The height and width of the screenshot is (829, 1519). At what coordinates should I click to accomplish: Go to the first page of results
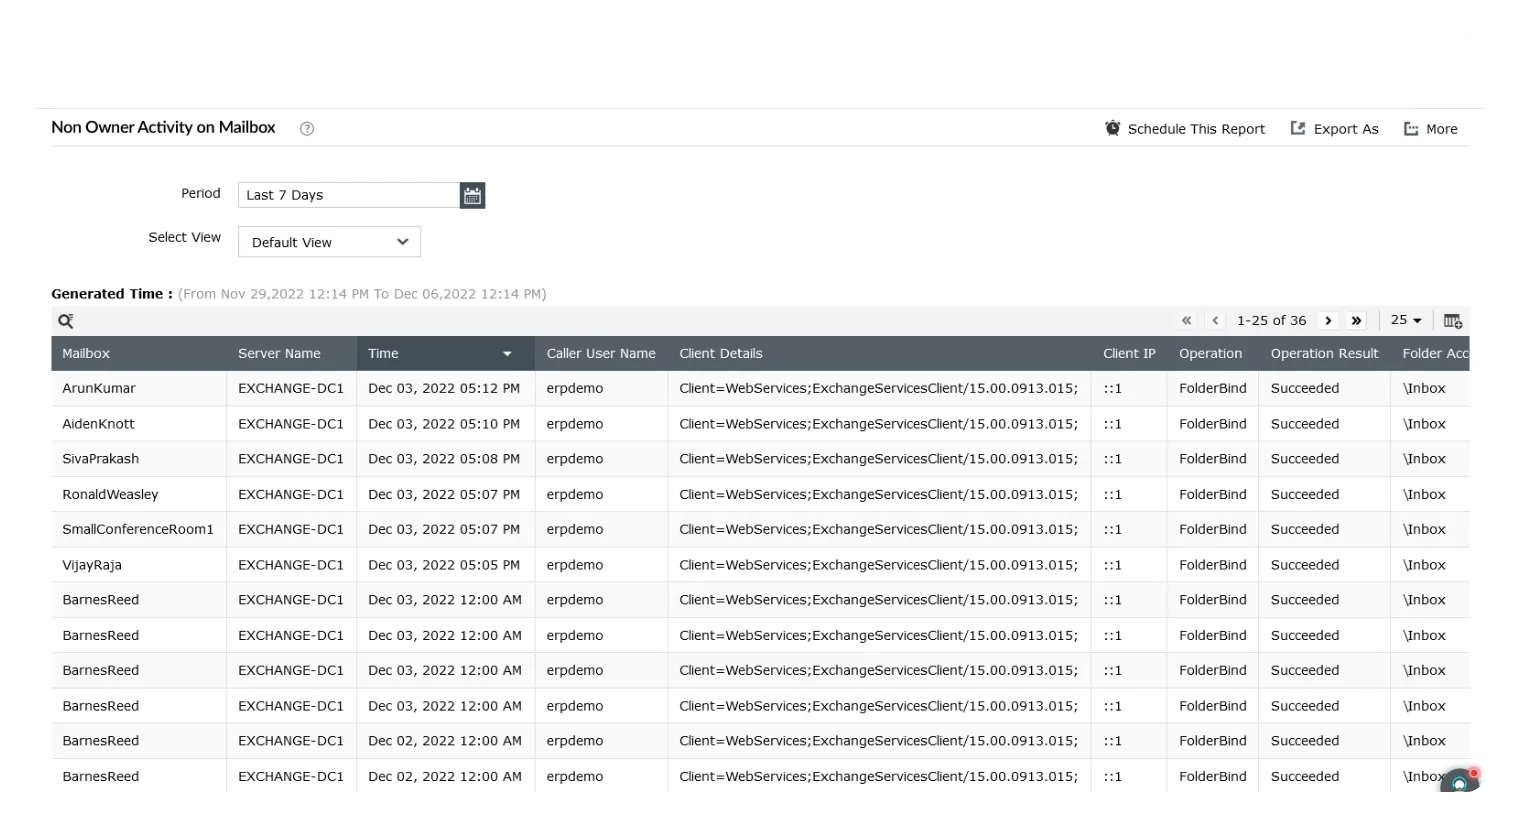(x=1186, y=321)
